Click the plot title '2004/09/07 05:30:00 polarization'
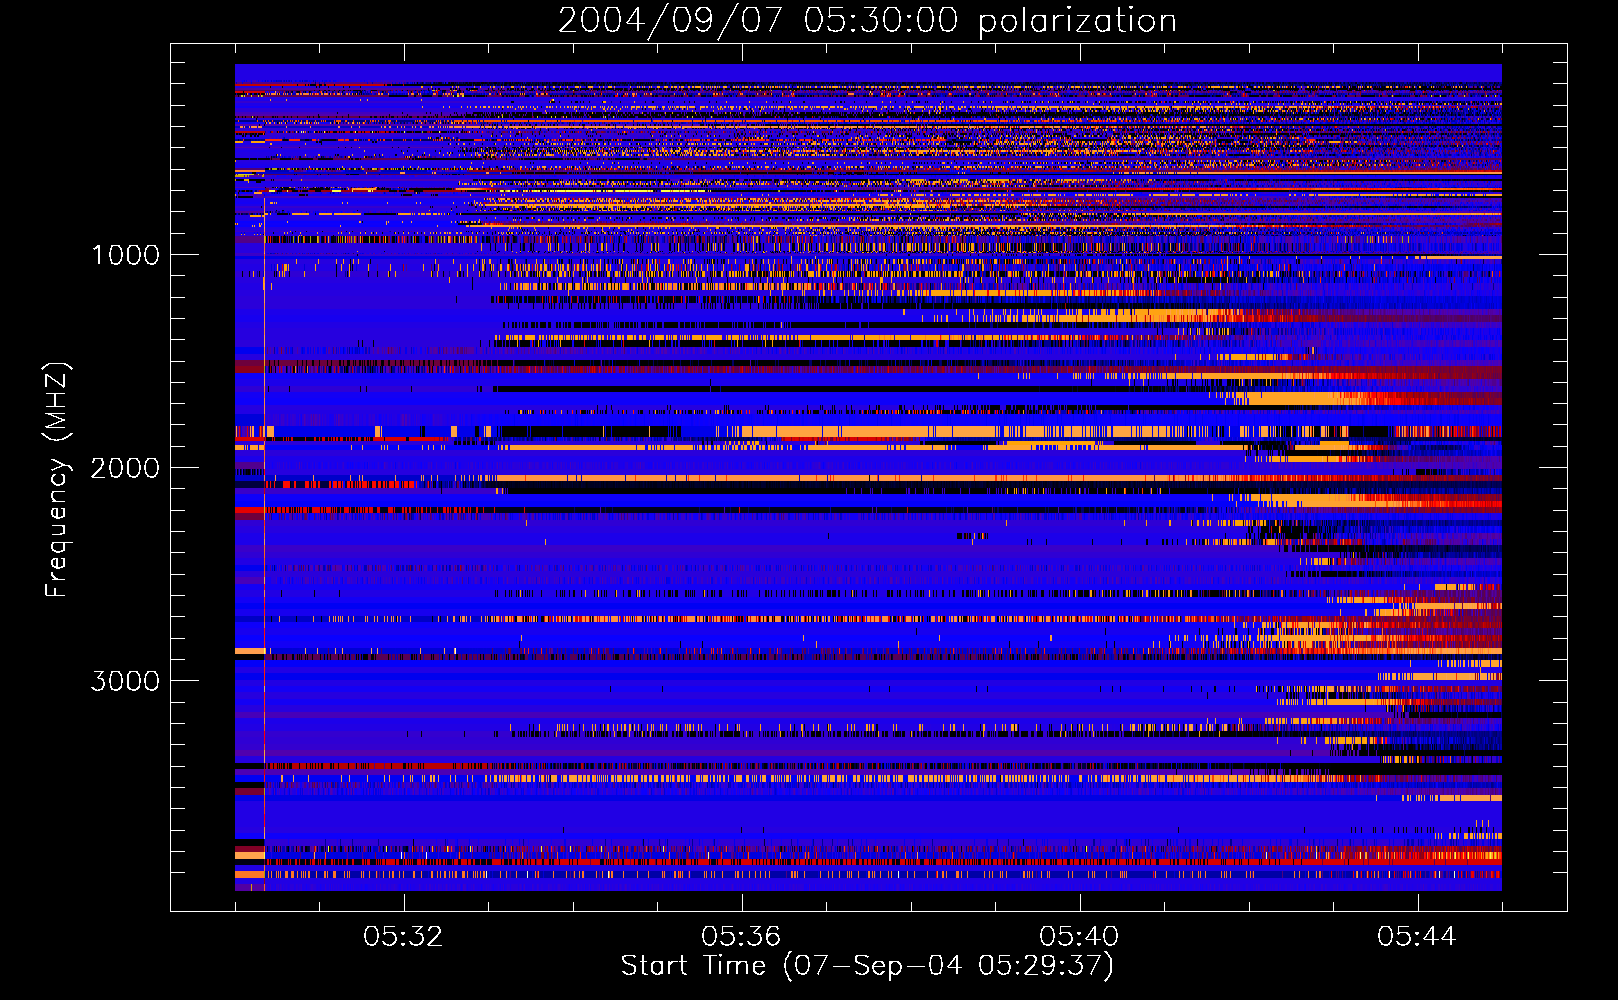The height and width of the screenshot is (1000, 1618). [x=867, y=21]
